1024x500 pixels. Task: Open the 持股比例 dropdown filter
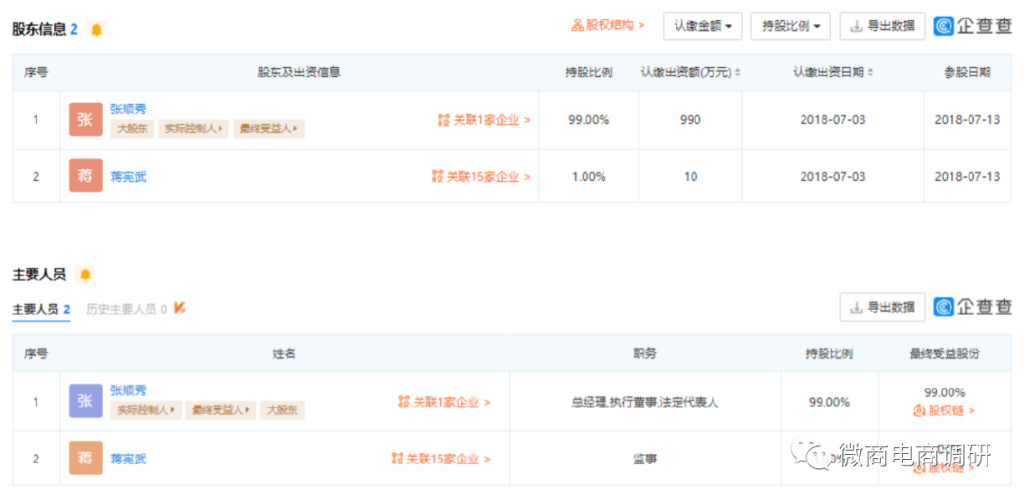pos(790,26)
